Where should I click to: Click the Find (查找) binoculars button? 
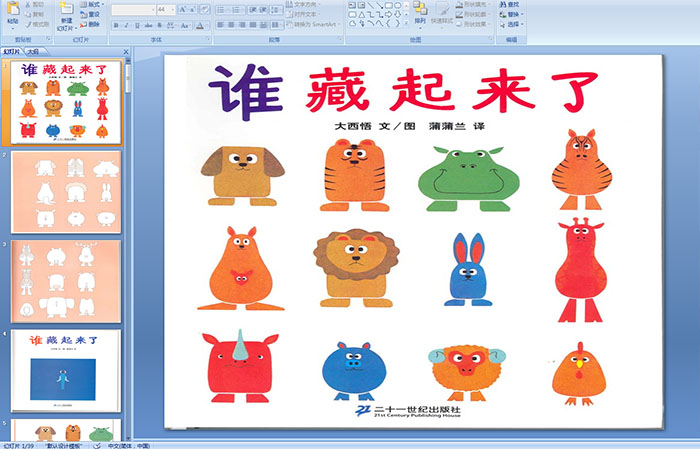click(510, 4)
